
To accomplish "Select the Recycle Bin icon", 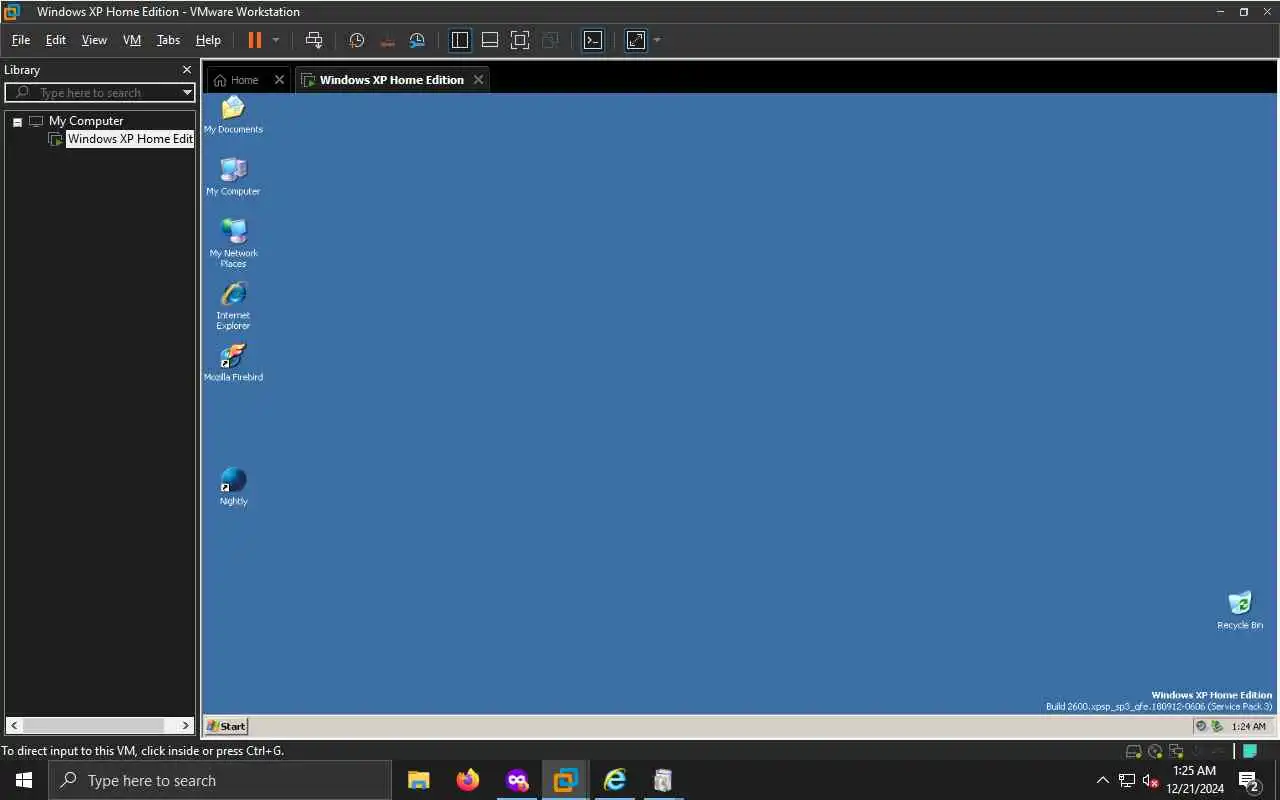I will click(x=1240, y=610).
